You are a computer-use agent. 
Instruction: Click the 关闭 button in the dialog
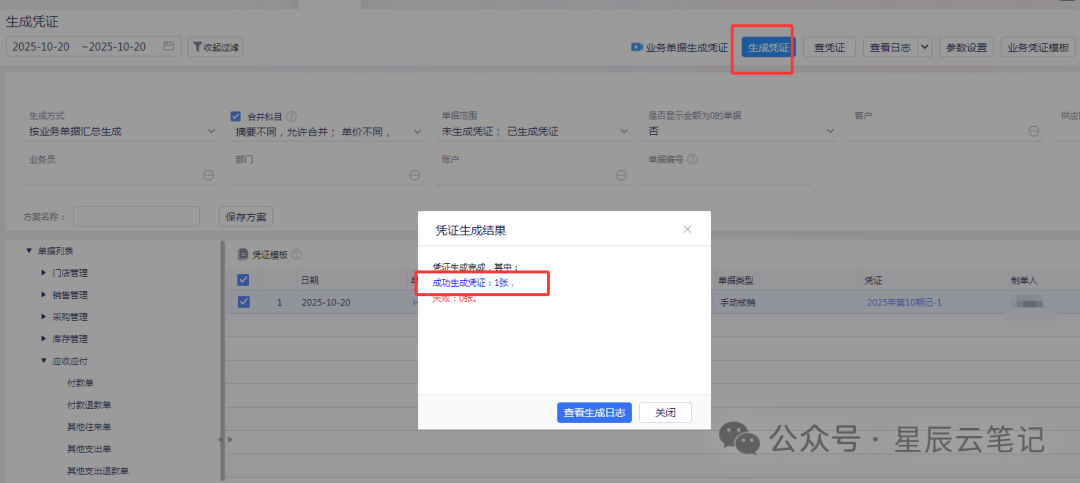click(665, 413)
